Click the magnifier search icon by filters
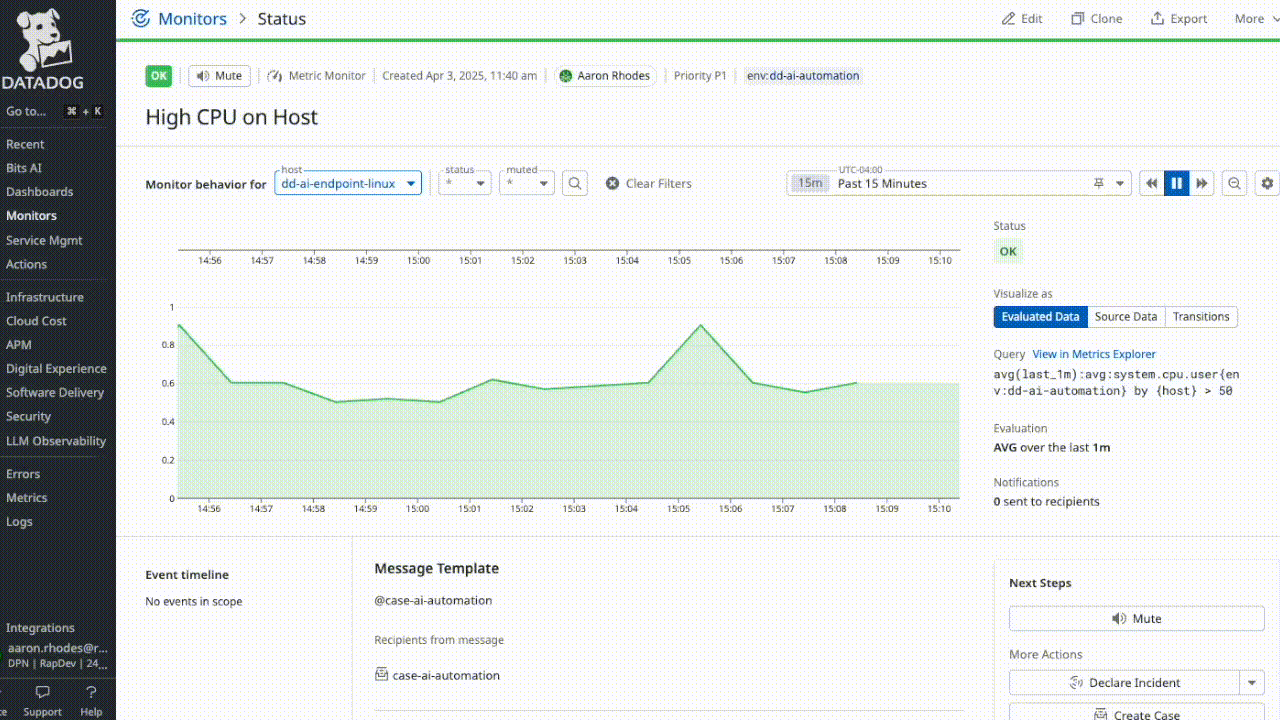1280x720 pixels. [575, 183]
